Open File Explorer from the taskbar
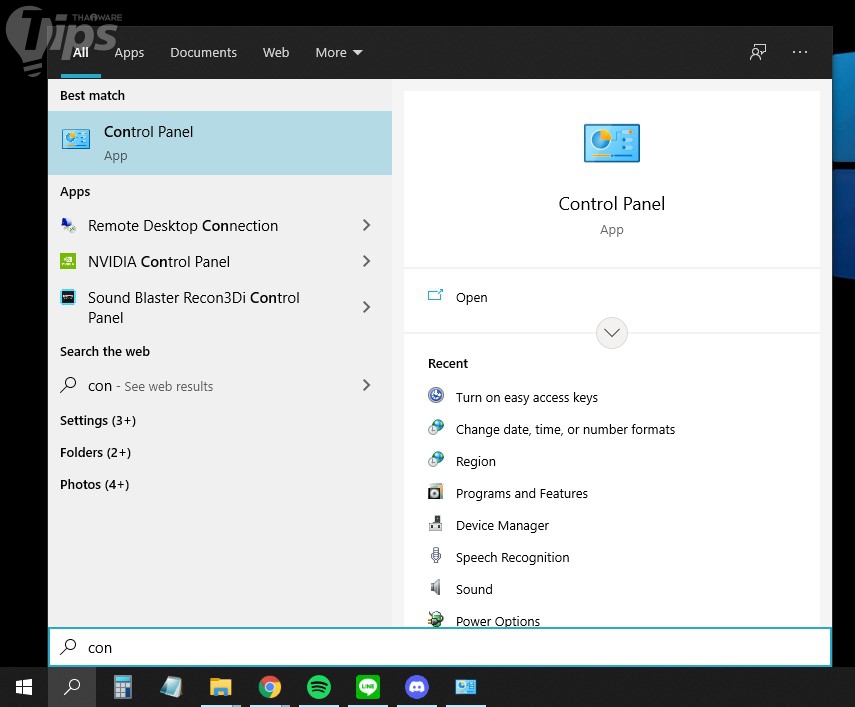The image size is (855, 707). 220,687
